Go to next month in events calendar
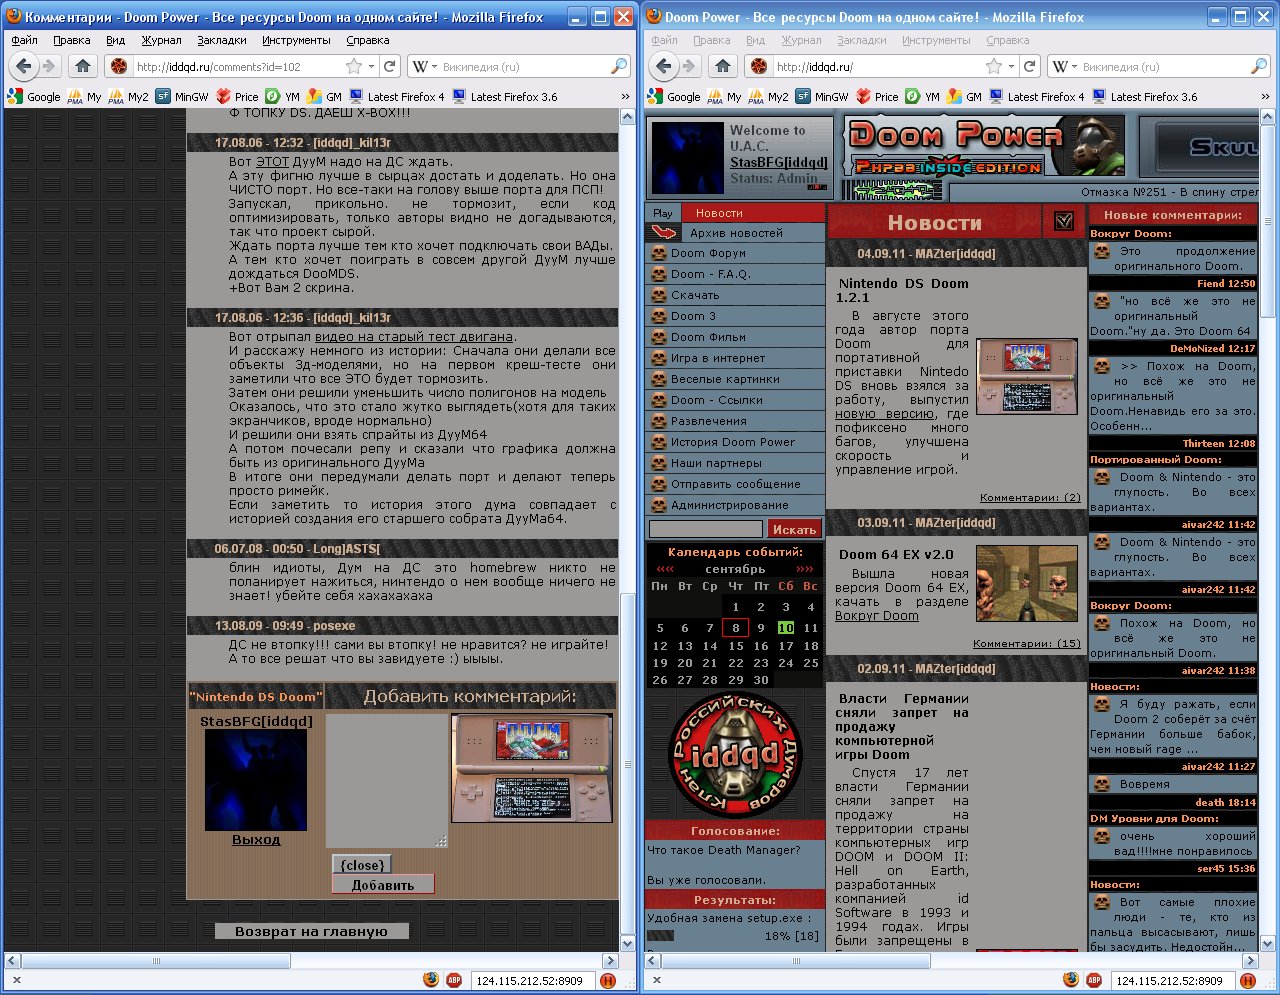 coord(804,569)
